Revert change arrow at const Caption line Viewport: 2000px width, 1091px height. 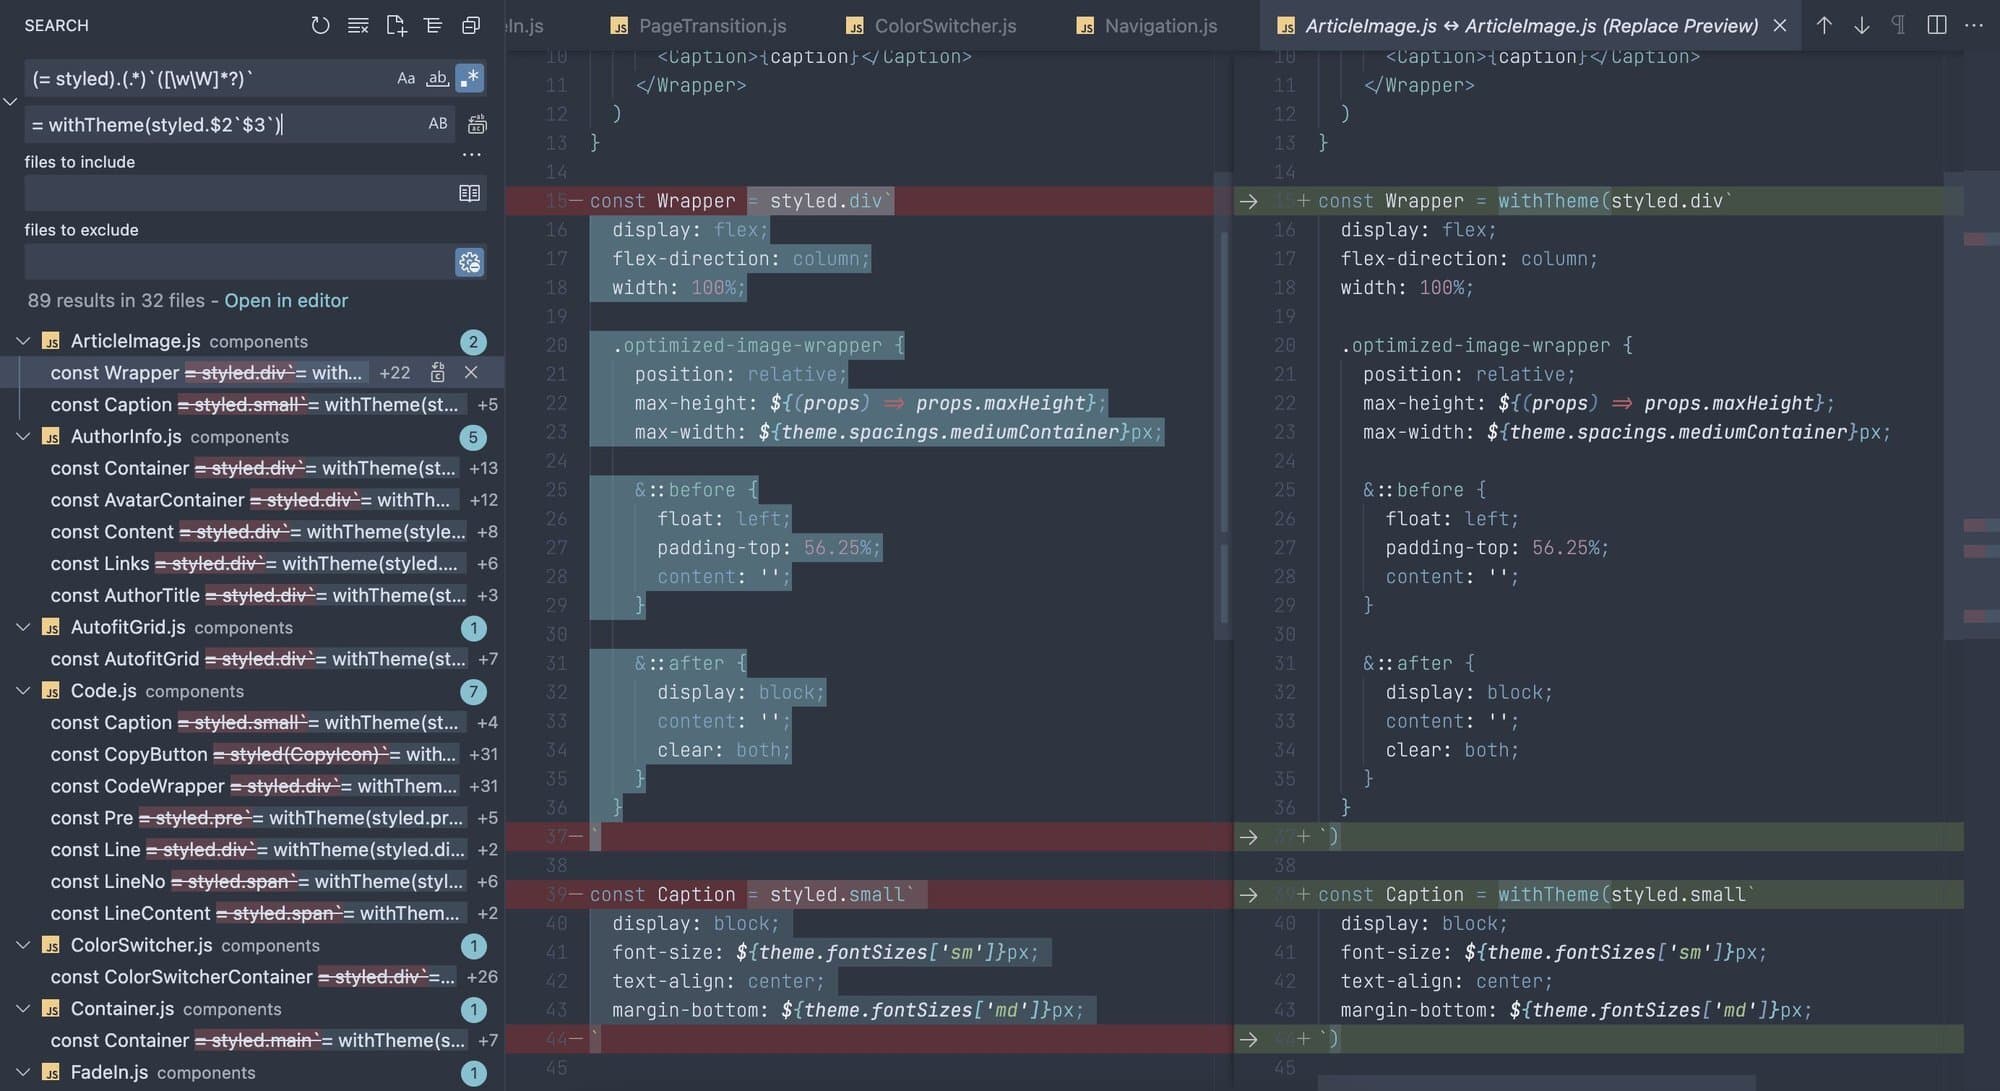[1249, 895]
